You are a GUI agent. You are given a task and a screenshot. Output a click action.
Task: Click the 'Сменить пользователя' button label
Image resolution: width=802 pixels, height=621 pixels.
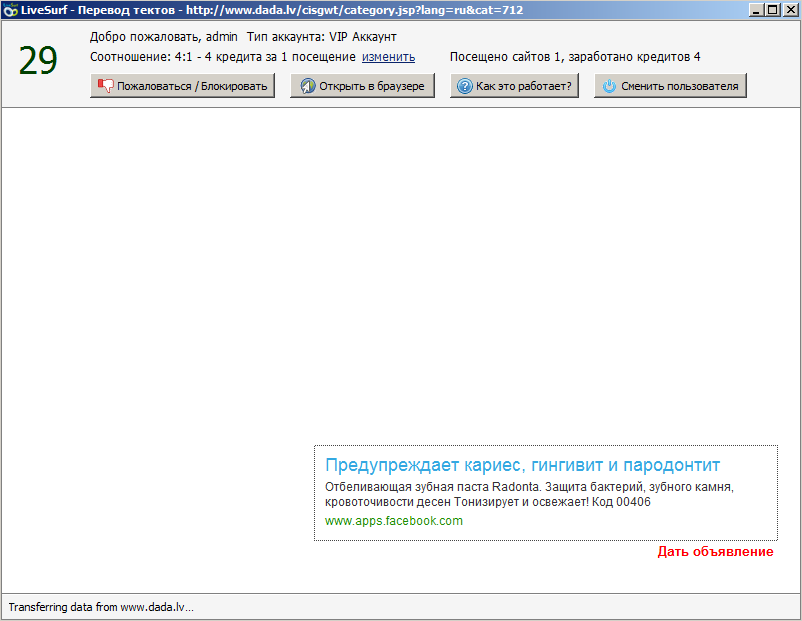pyautogui.click(x=680, y=86)
